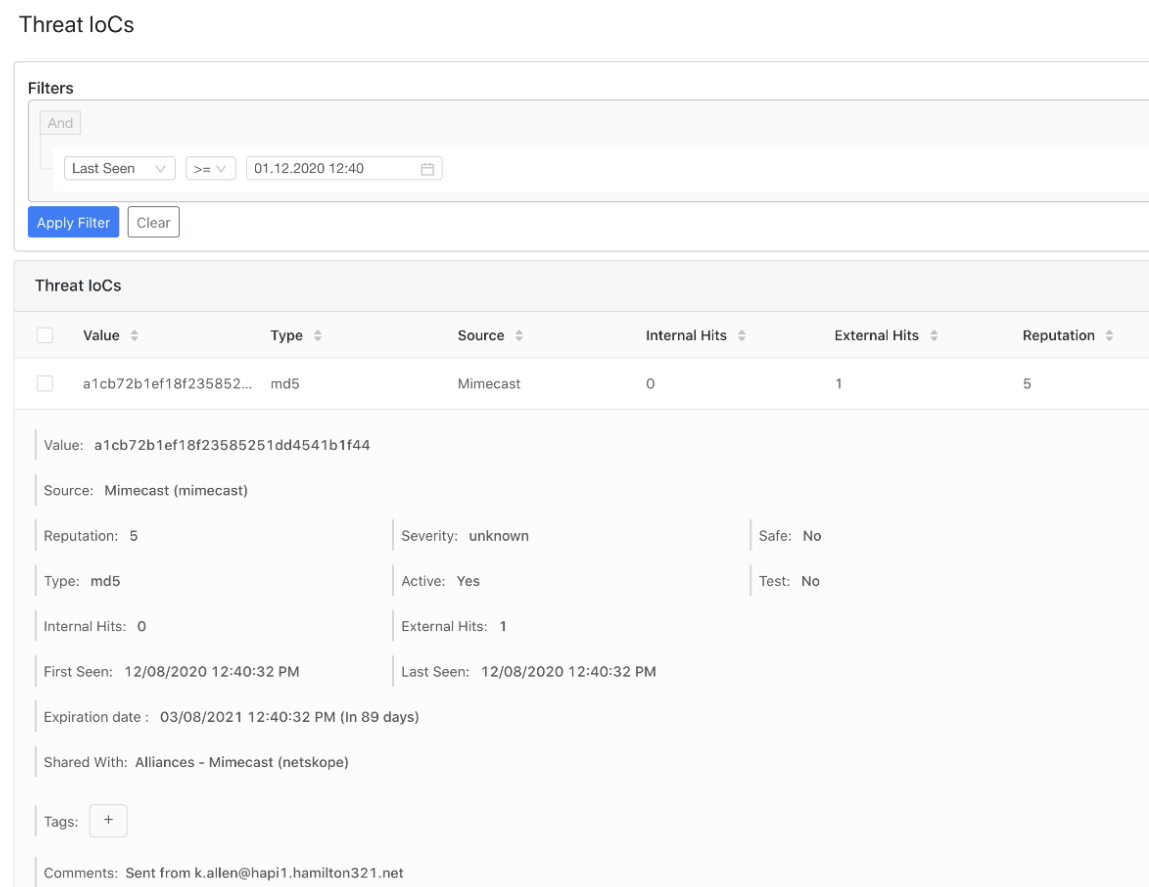The image size is (1149, 887).
Task: Sort the Source column
Action: point(520,335)
